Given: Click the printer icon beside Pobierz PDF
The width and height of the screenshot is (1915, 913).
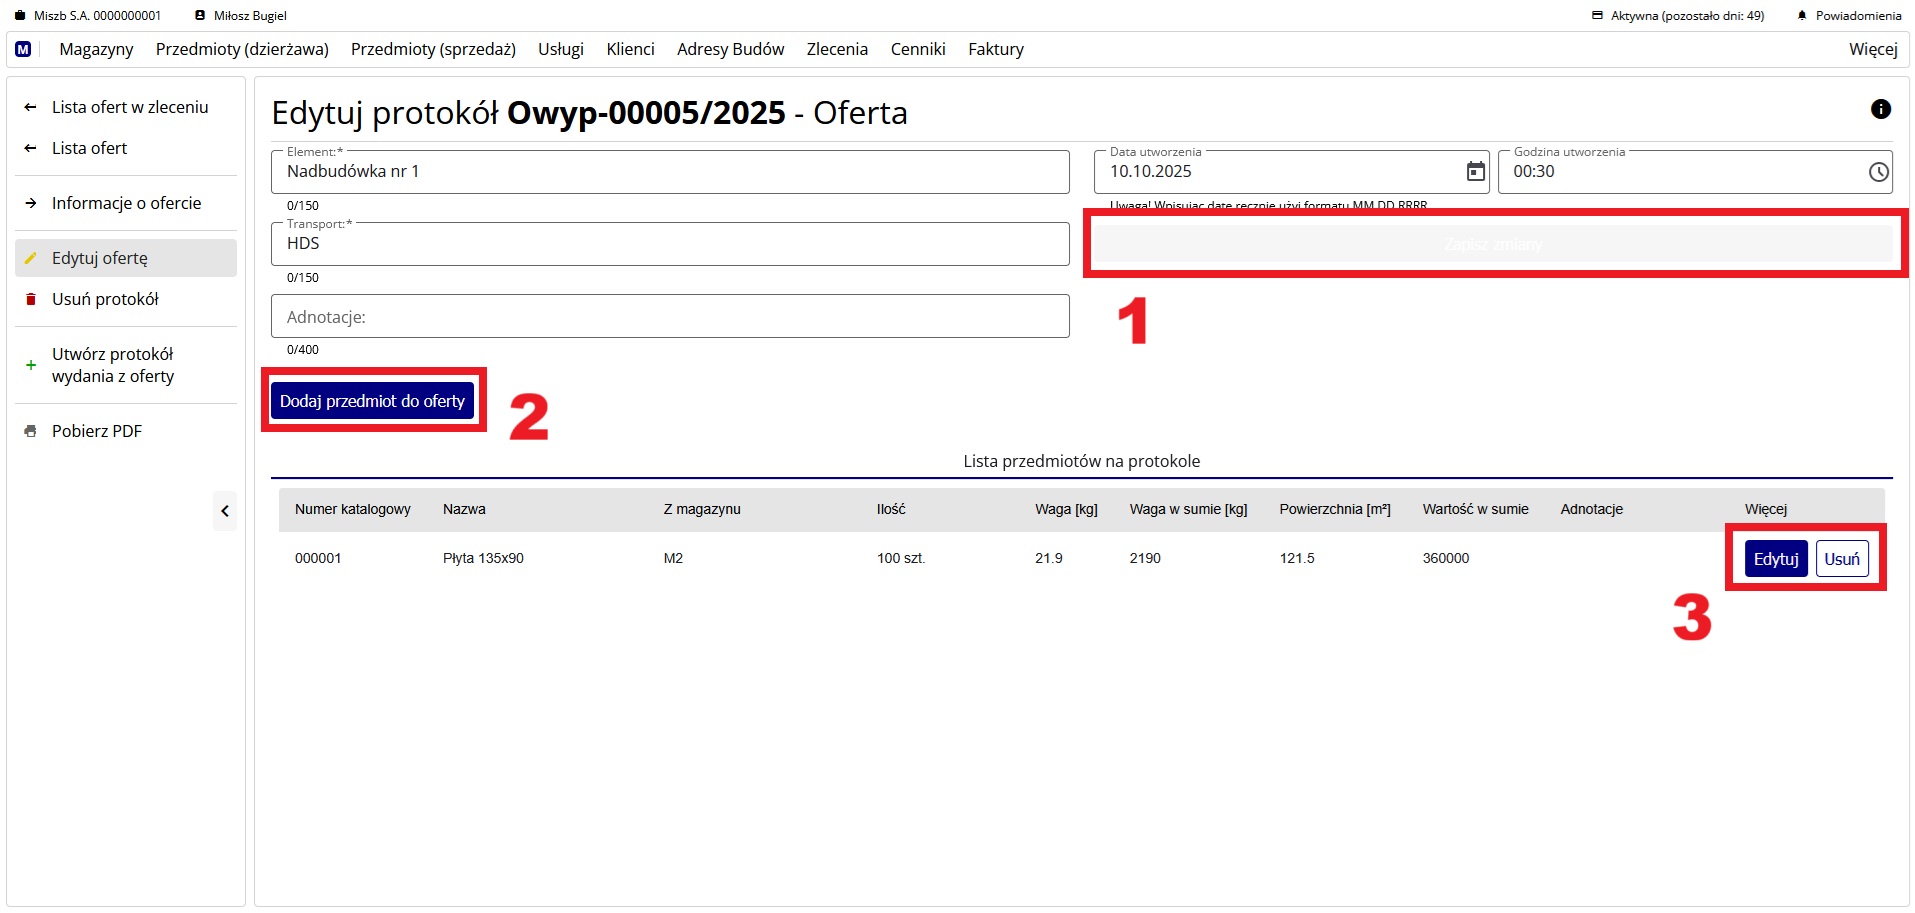Looking at the screenshot, I should 31,431.
